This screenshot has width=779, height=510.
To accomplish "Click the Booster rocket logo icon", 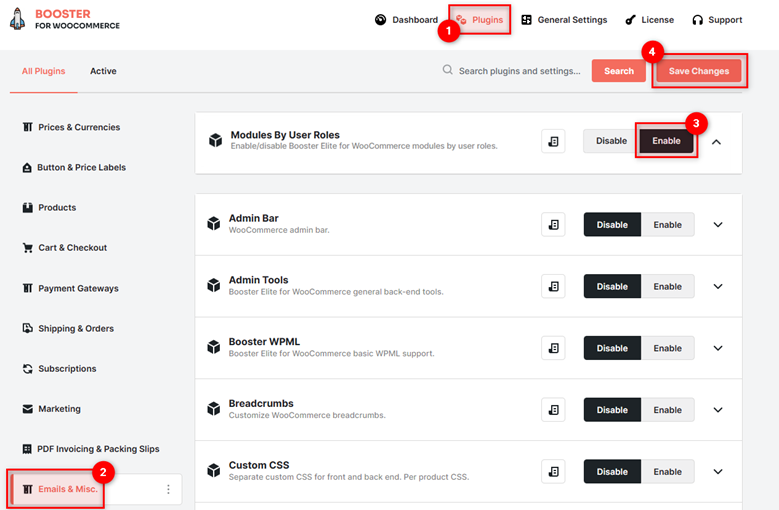I will pos(17,19).
